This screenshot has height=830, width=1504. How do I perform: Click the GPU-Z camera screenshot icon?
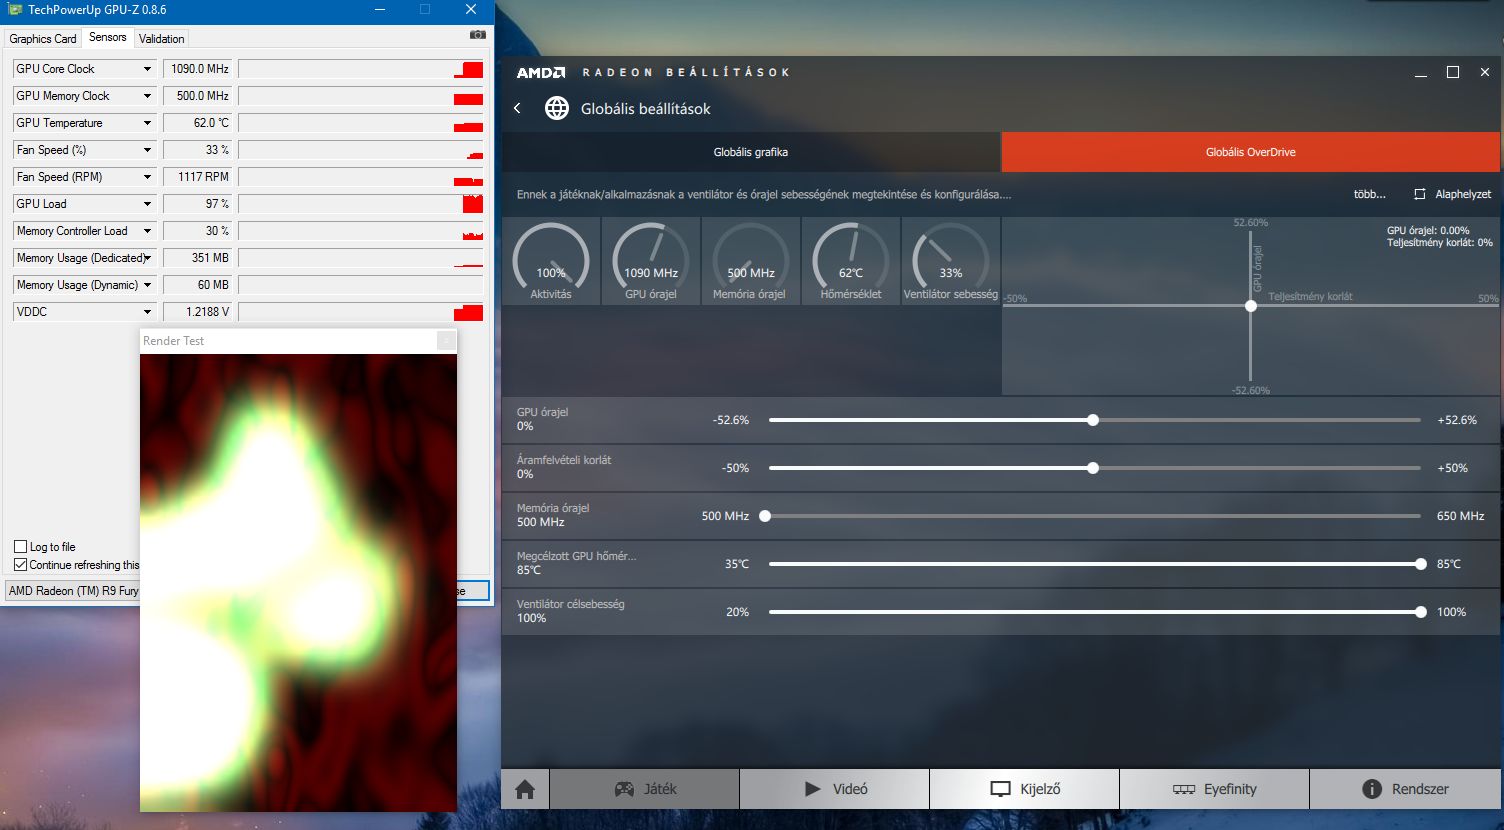coord(478,35)
